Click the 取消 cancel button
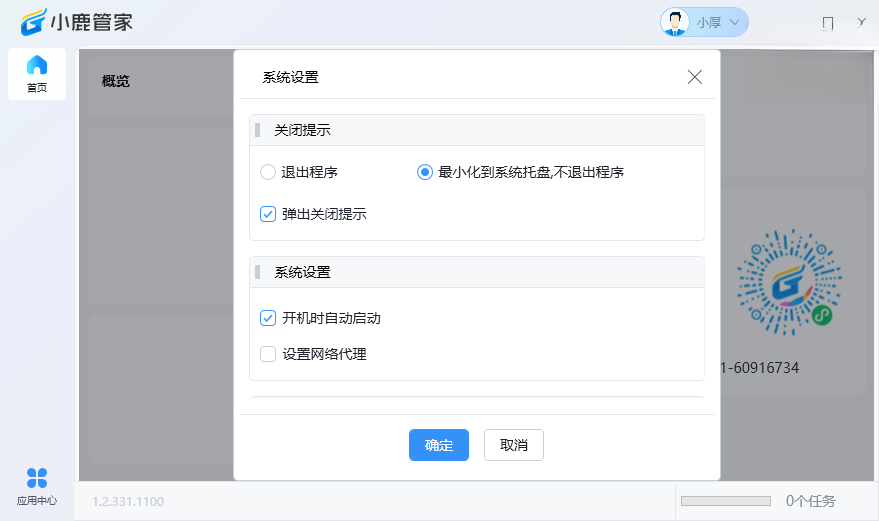879x521 pixels. [x=513, y=445]
